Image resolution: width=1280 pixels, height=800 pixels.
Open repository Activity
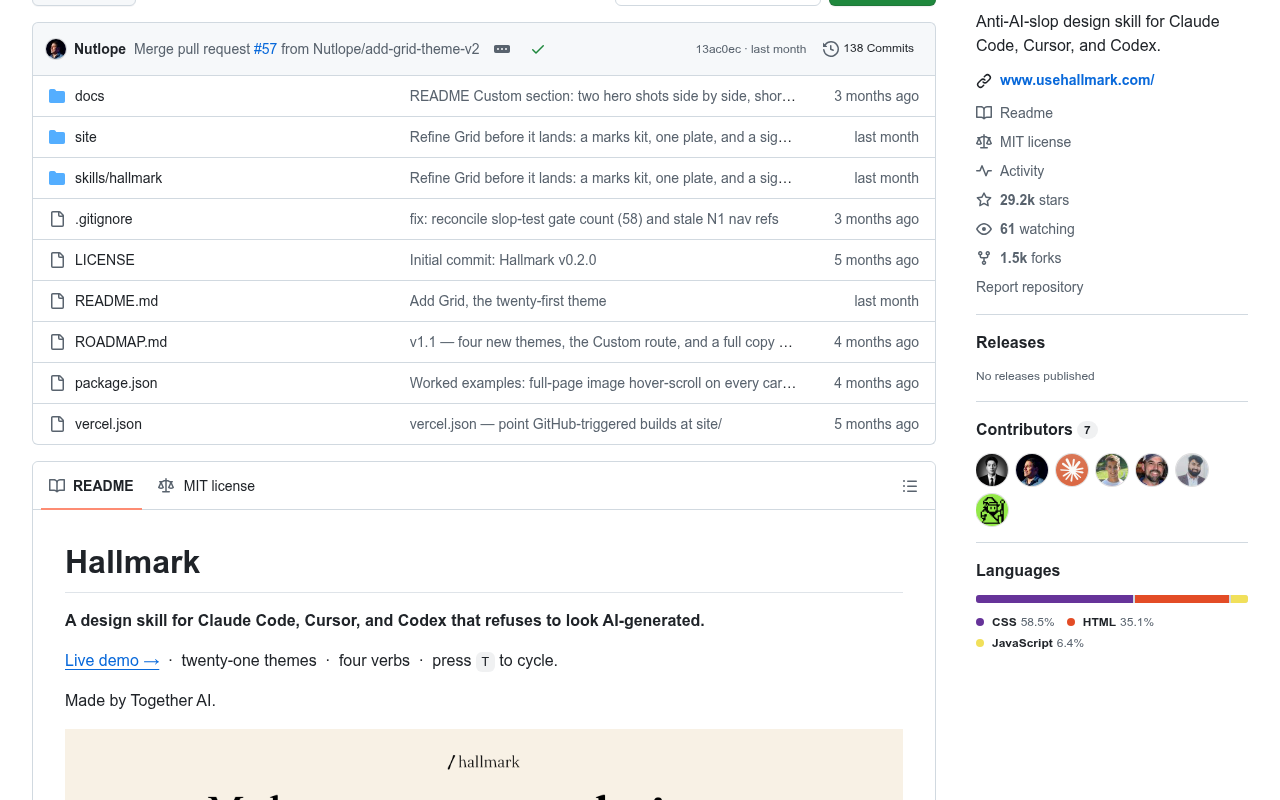point(1022,171)
